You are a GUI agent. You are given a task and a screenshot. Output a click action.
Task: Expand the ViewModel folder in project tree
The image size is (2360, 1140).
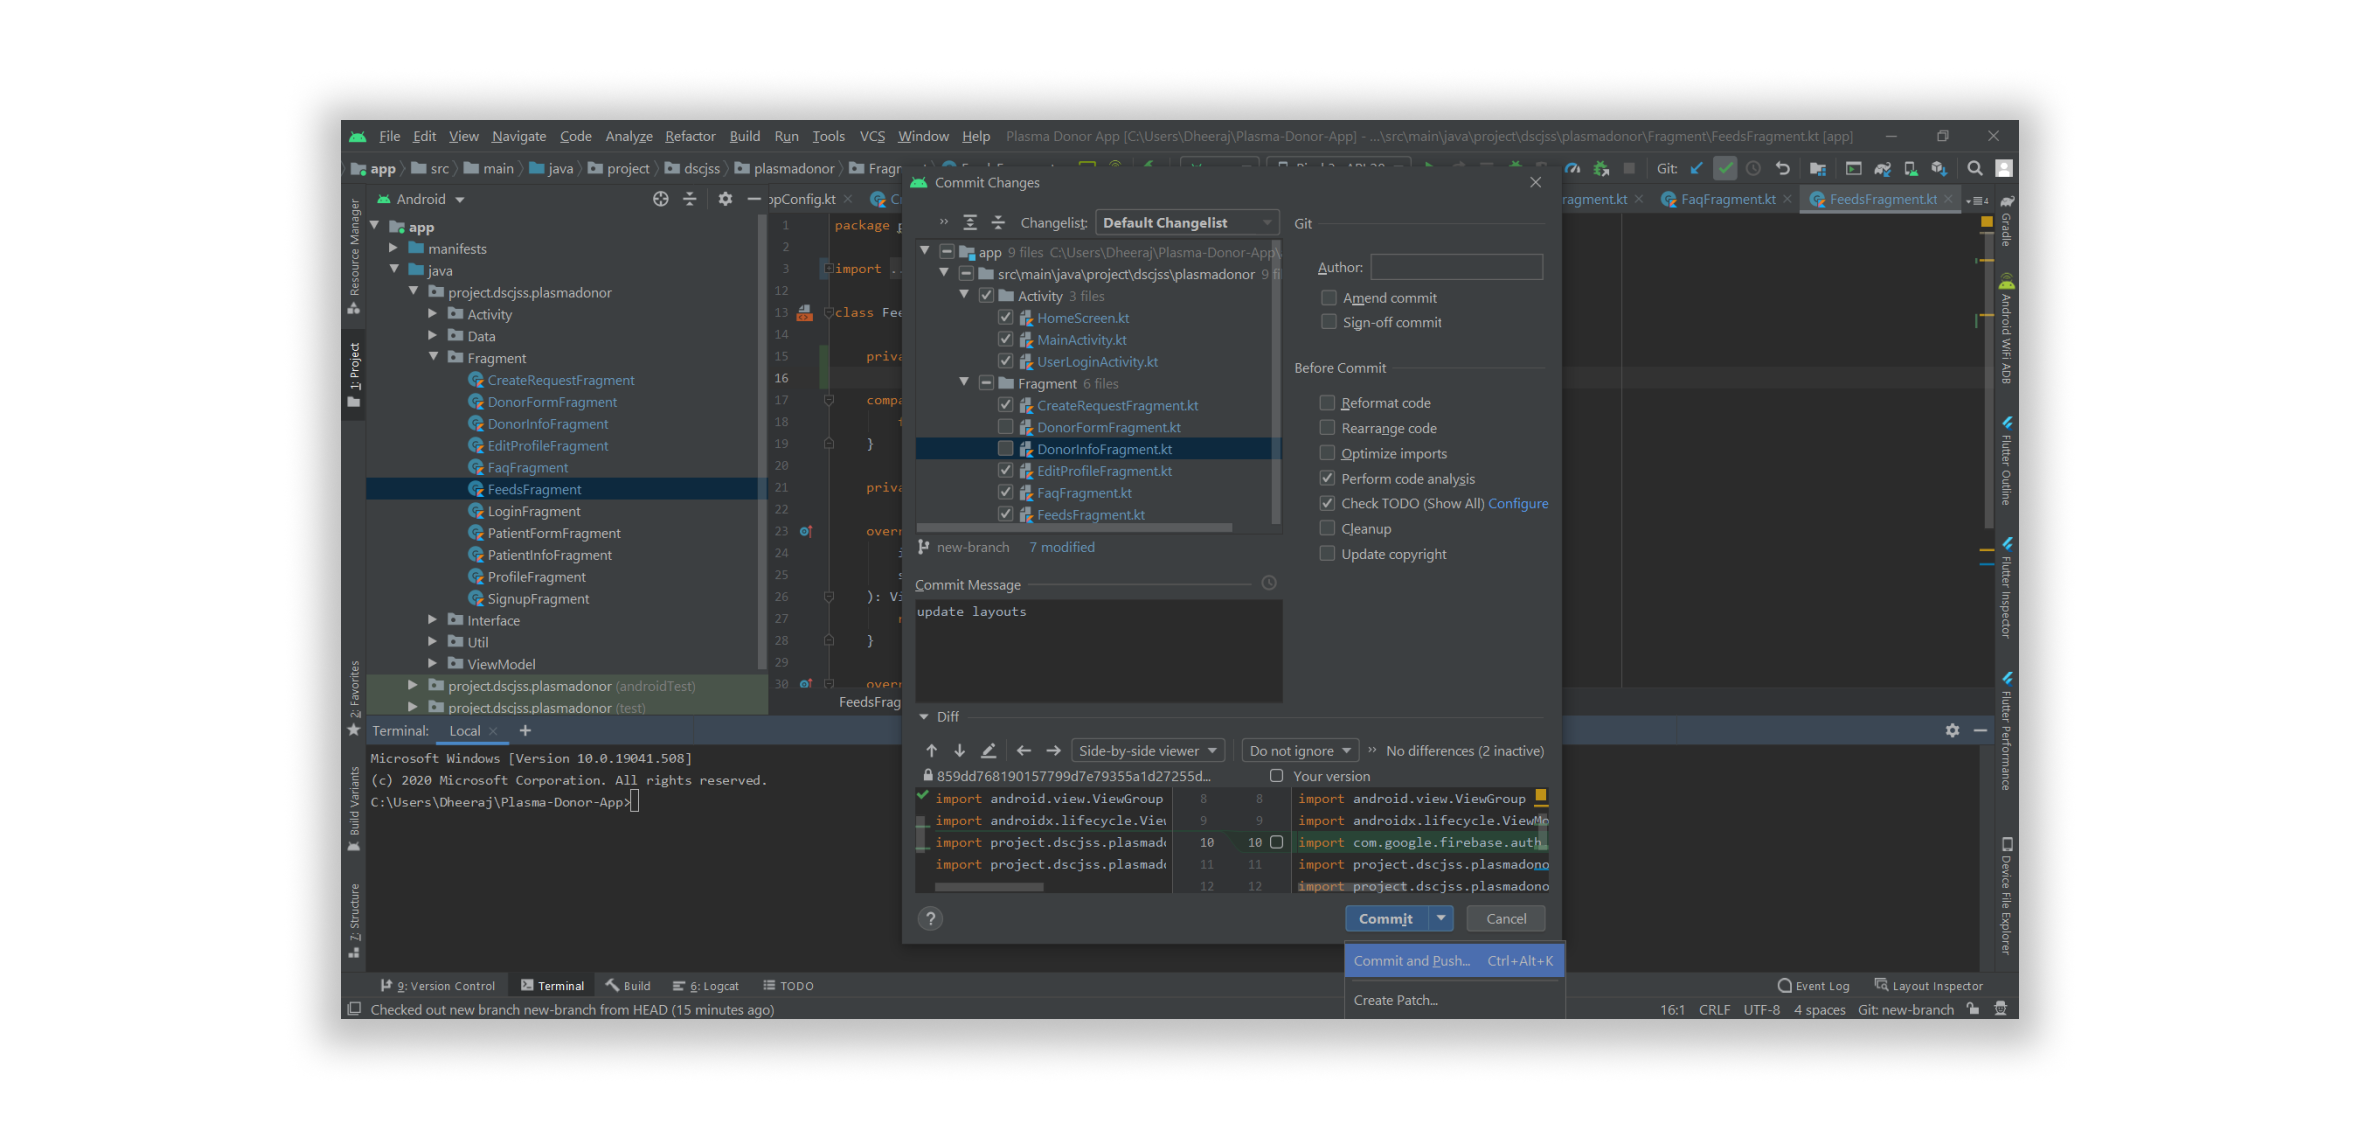[x=432, y=664]
